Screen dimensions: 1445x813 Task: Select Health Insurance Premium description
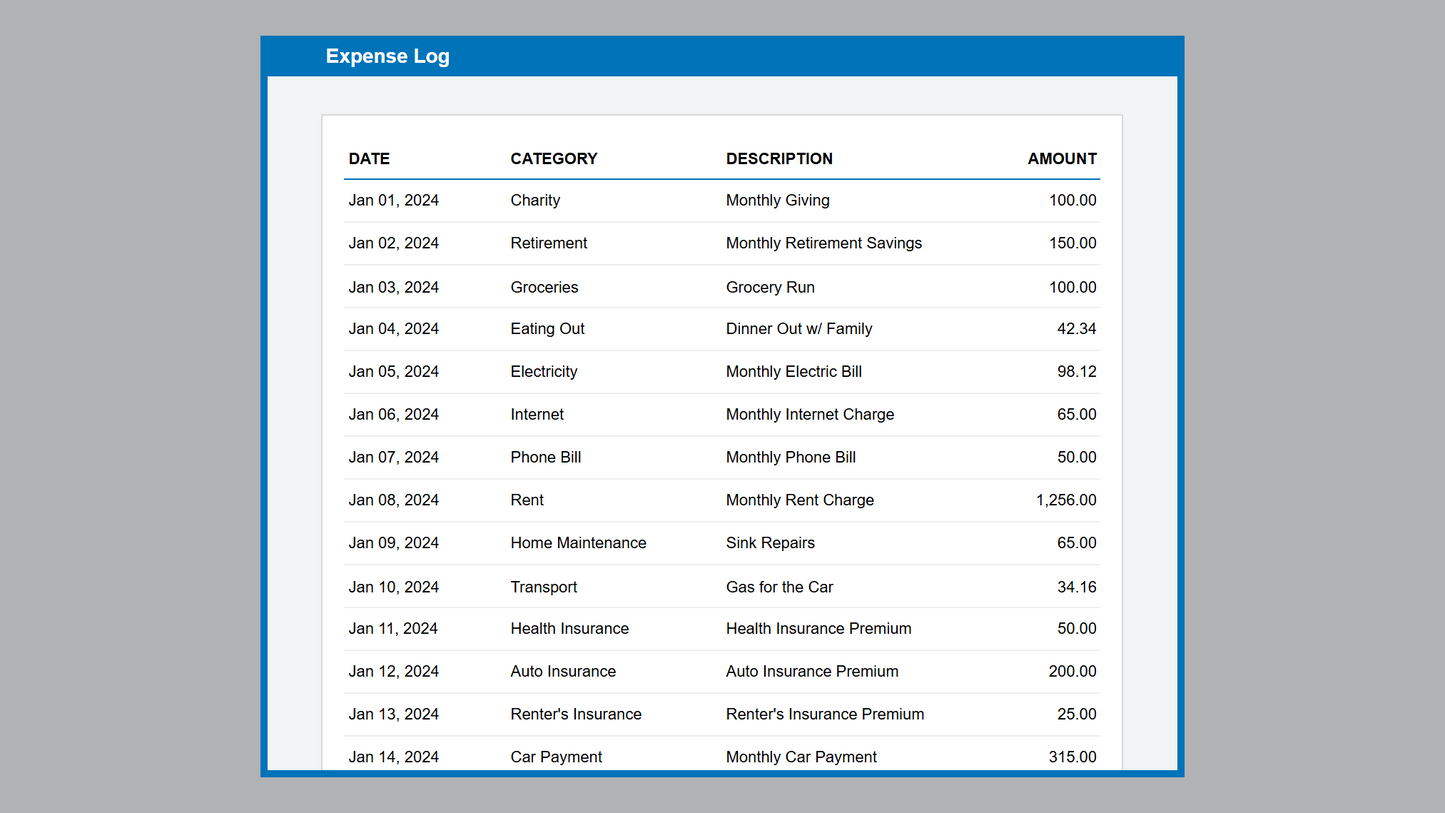pos(819,628)
